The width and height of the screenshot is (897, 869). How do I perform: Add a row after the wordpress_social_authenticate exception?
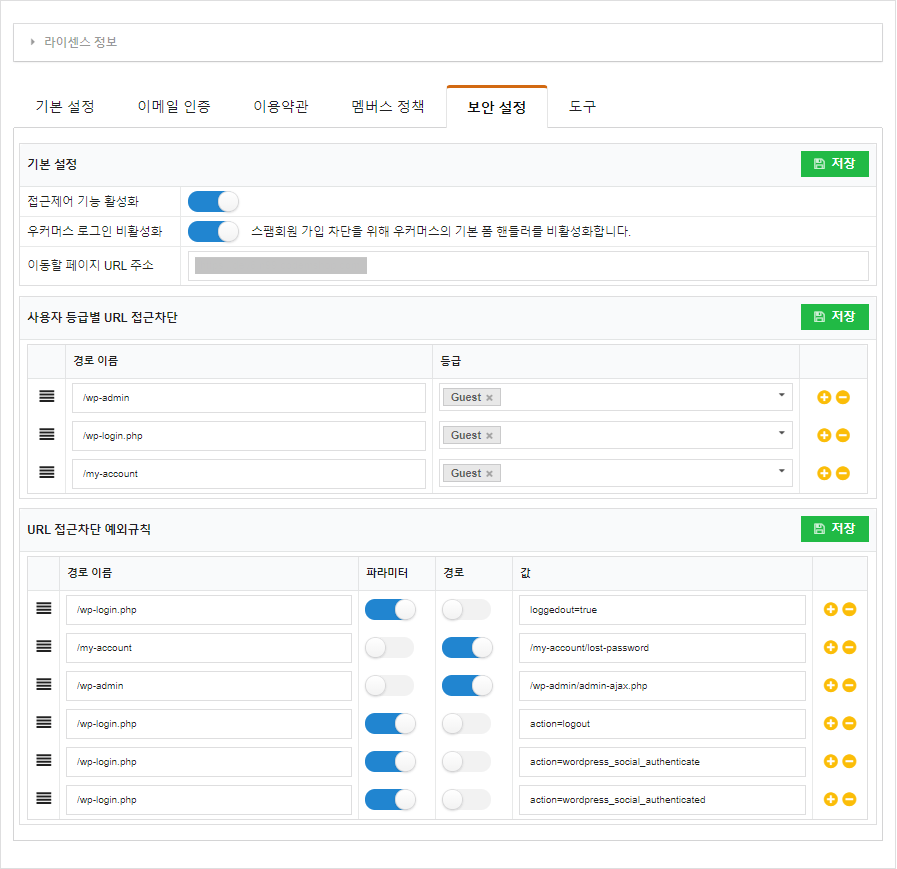coord(831,761)
